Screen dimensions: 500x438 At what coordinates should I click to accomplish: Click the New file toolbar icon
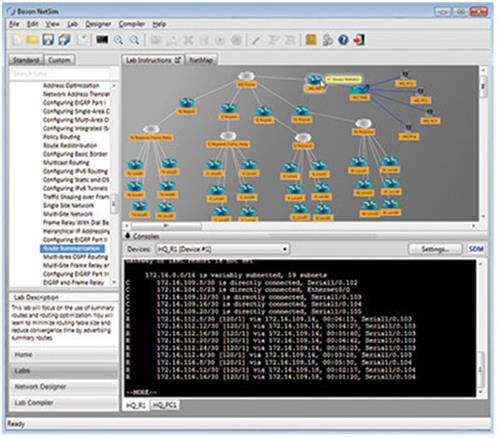[x=17, y=40]
